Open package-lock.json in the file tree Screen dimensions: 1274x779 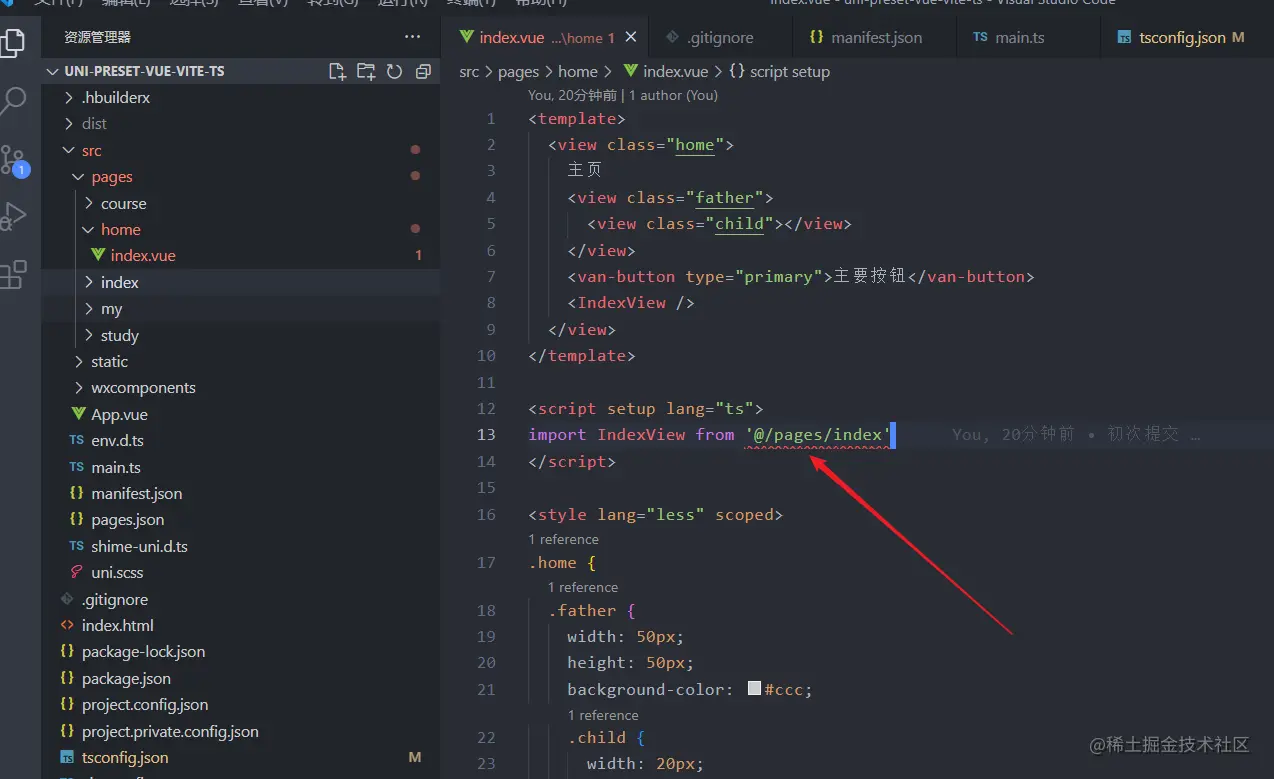(x=240, y=651)
